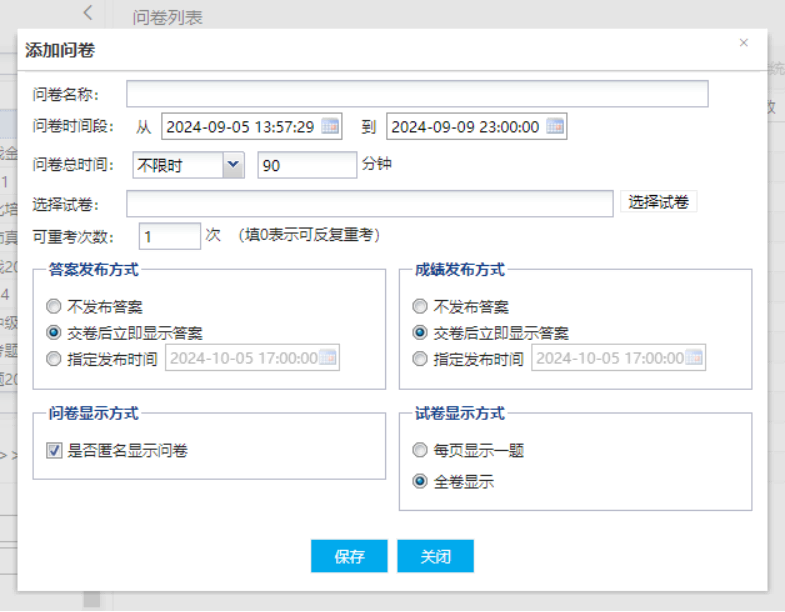The image size is (785, 612).
Task: Select 不发布答案 under 答案发布方式
Action: click(54, 307)
